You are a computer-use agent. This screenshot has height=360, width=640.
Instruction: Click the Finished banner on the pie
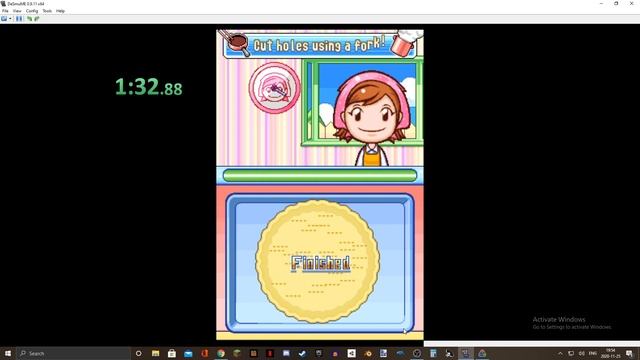tap(320, 263)
